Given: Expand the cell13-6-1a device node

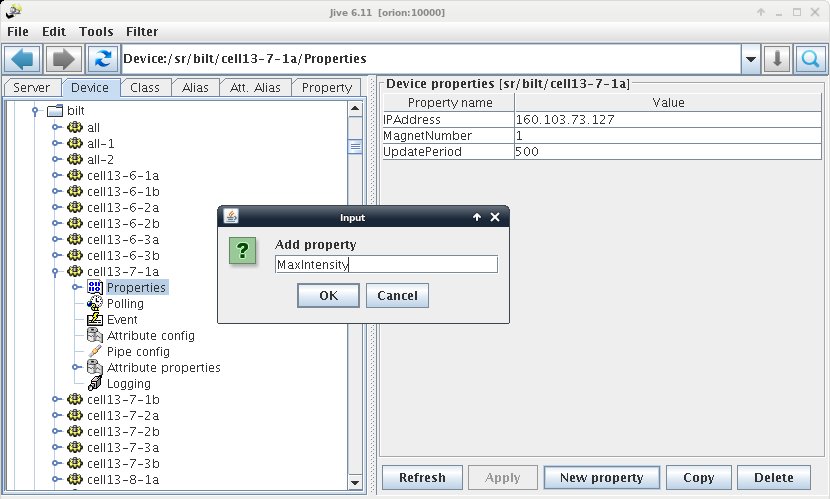Looking at the screenshot, I should tap(57, 176).
